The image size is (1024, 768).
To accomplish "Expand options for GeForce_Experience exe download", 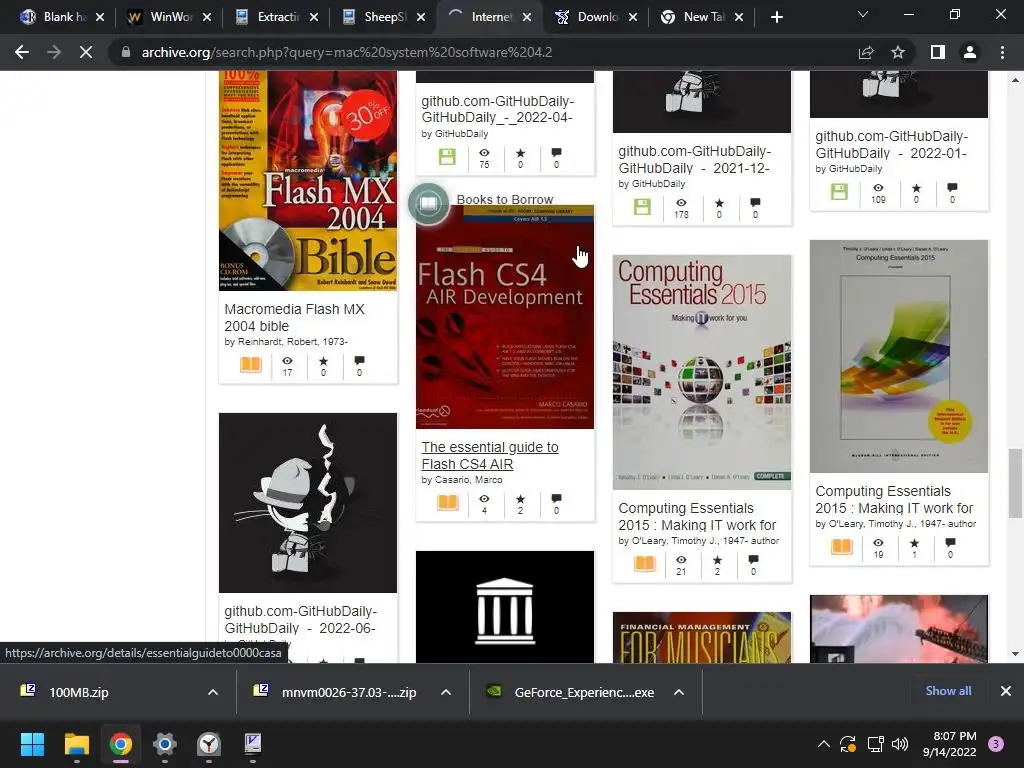I will point(679,692).
